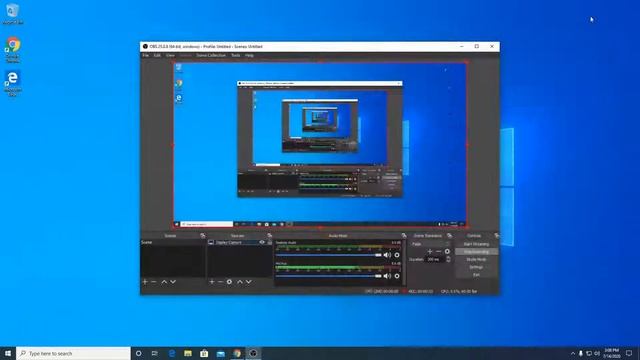Add a scene transition with the plus icon
640x360 pixels.
[430, 251]
